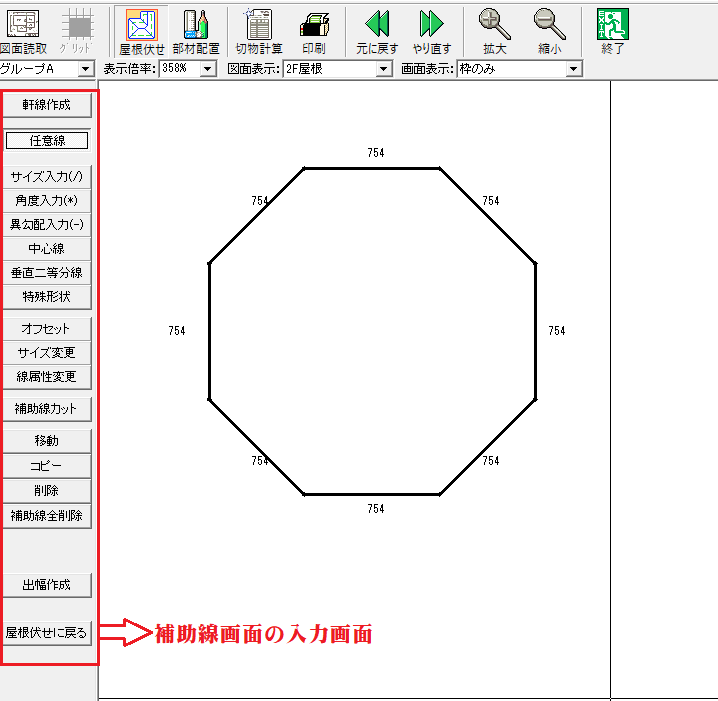Click the right edge 754 dimension label
This screenshot has height=701, width=718.
[557, 331]
